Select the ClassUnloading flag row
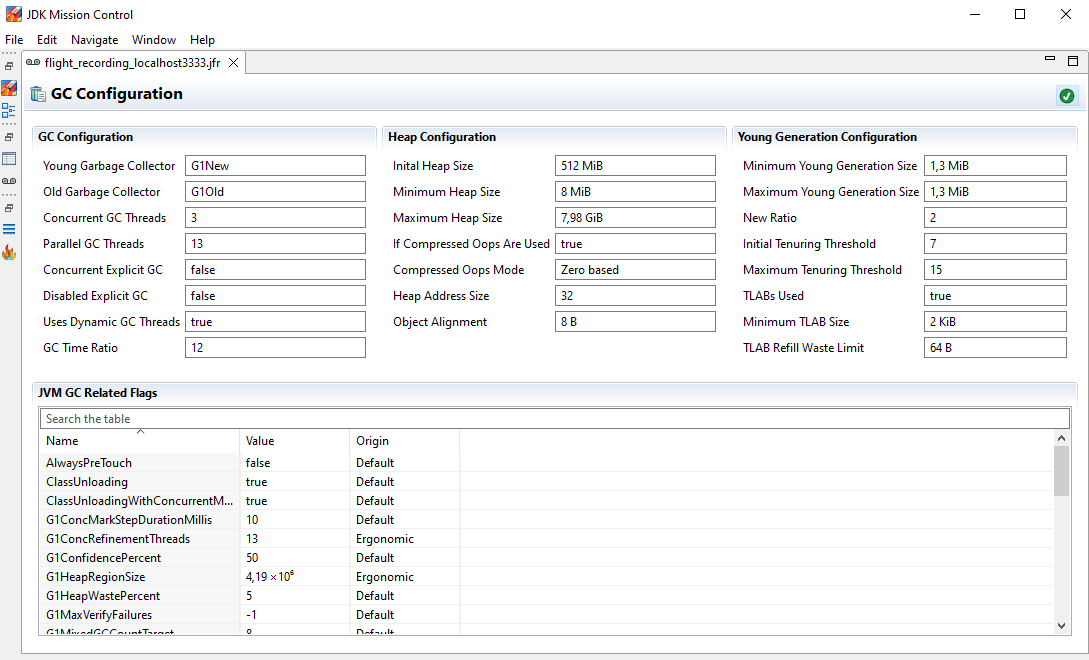Image resolution: width=1089 pixels, height=660 pixels. (x=547, y=481)
